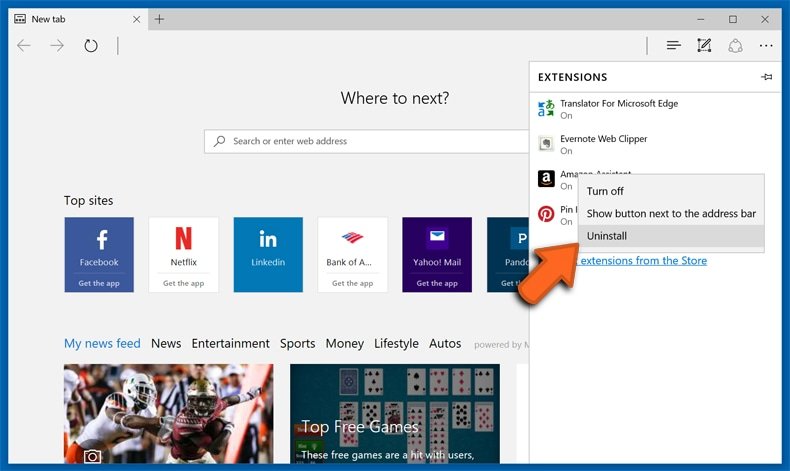
Task: Open the Bank of A... top site tile
Action: pos(353,255)
